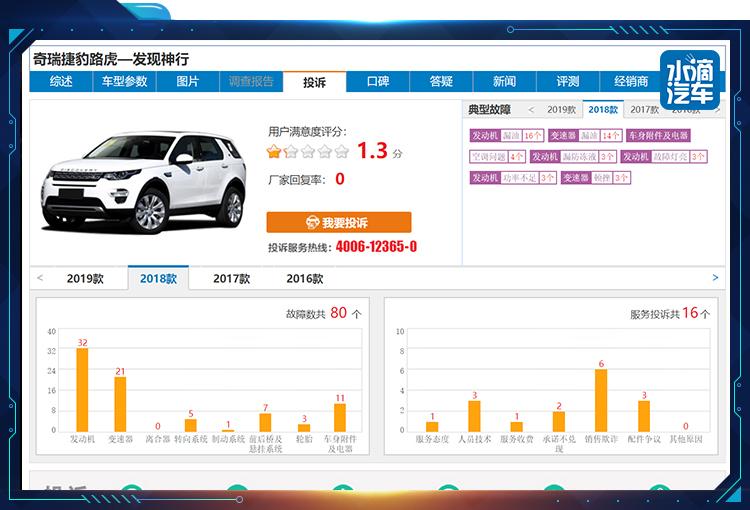Click the first filled orange rating star
The height and width of the screenshot is (510, 750).
point(274,152)
